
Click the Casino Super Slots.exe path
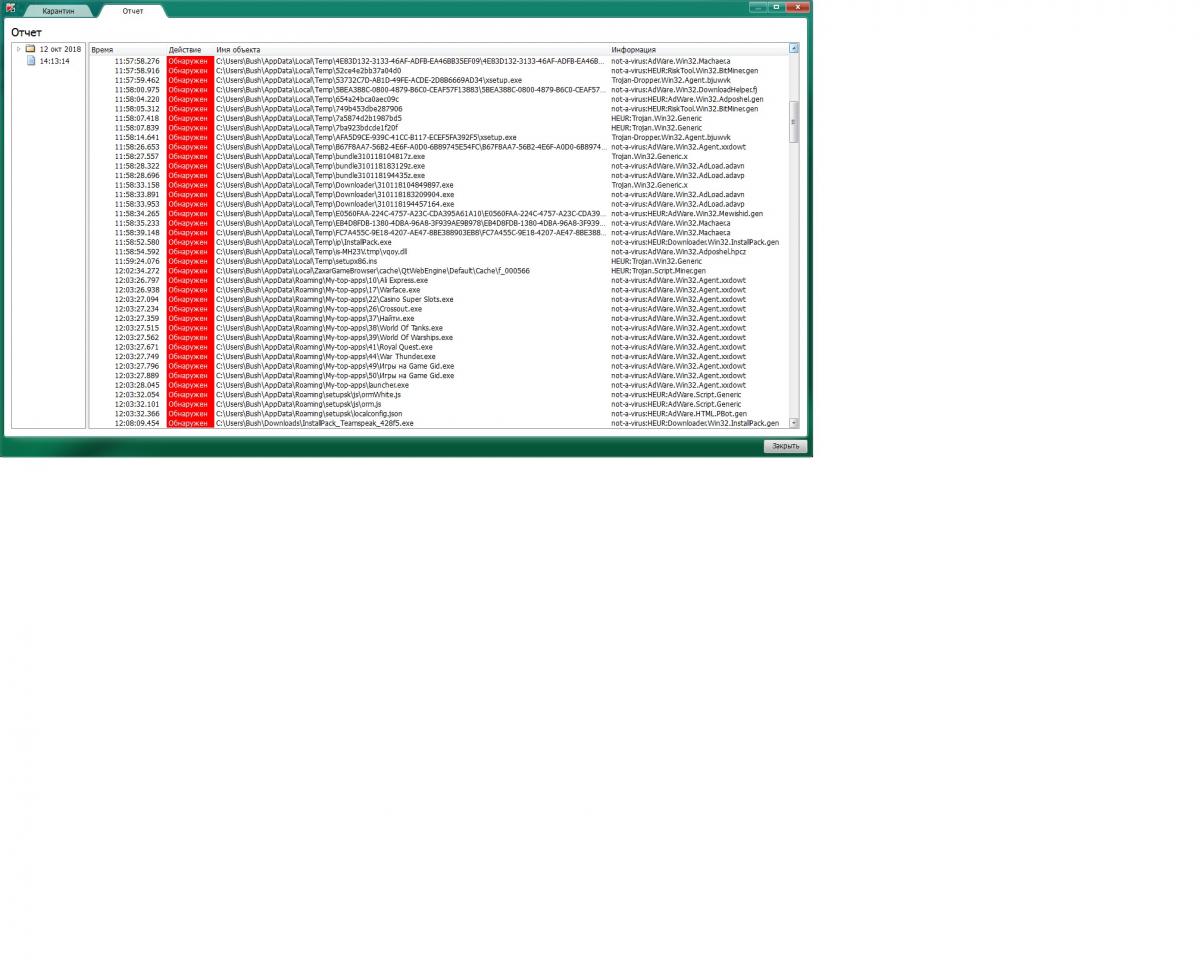pyautogui.click(x=335, y=299)
